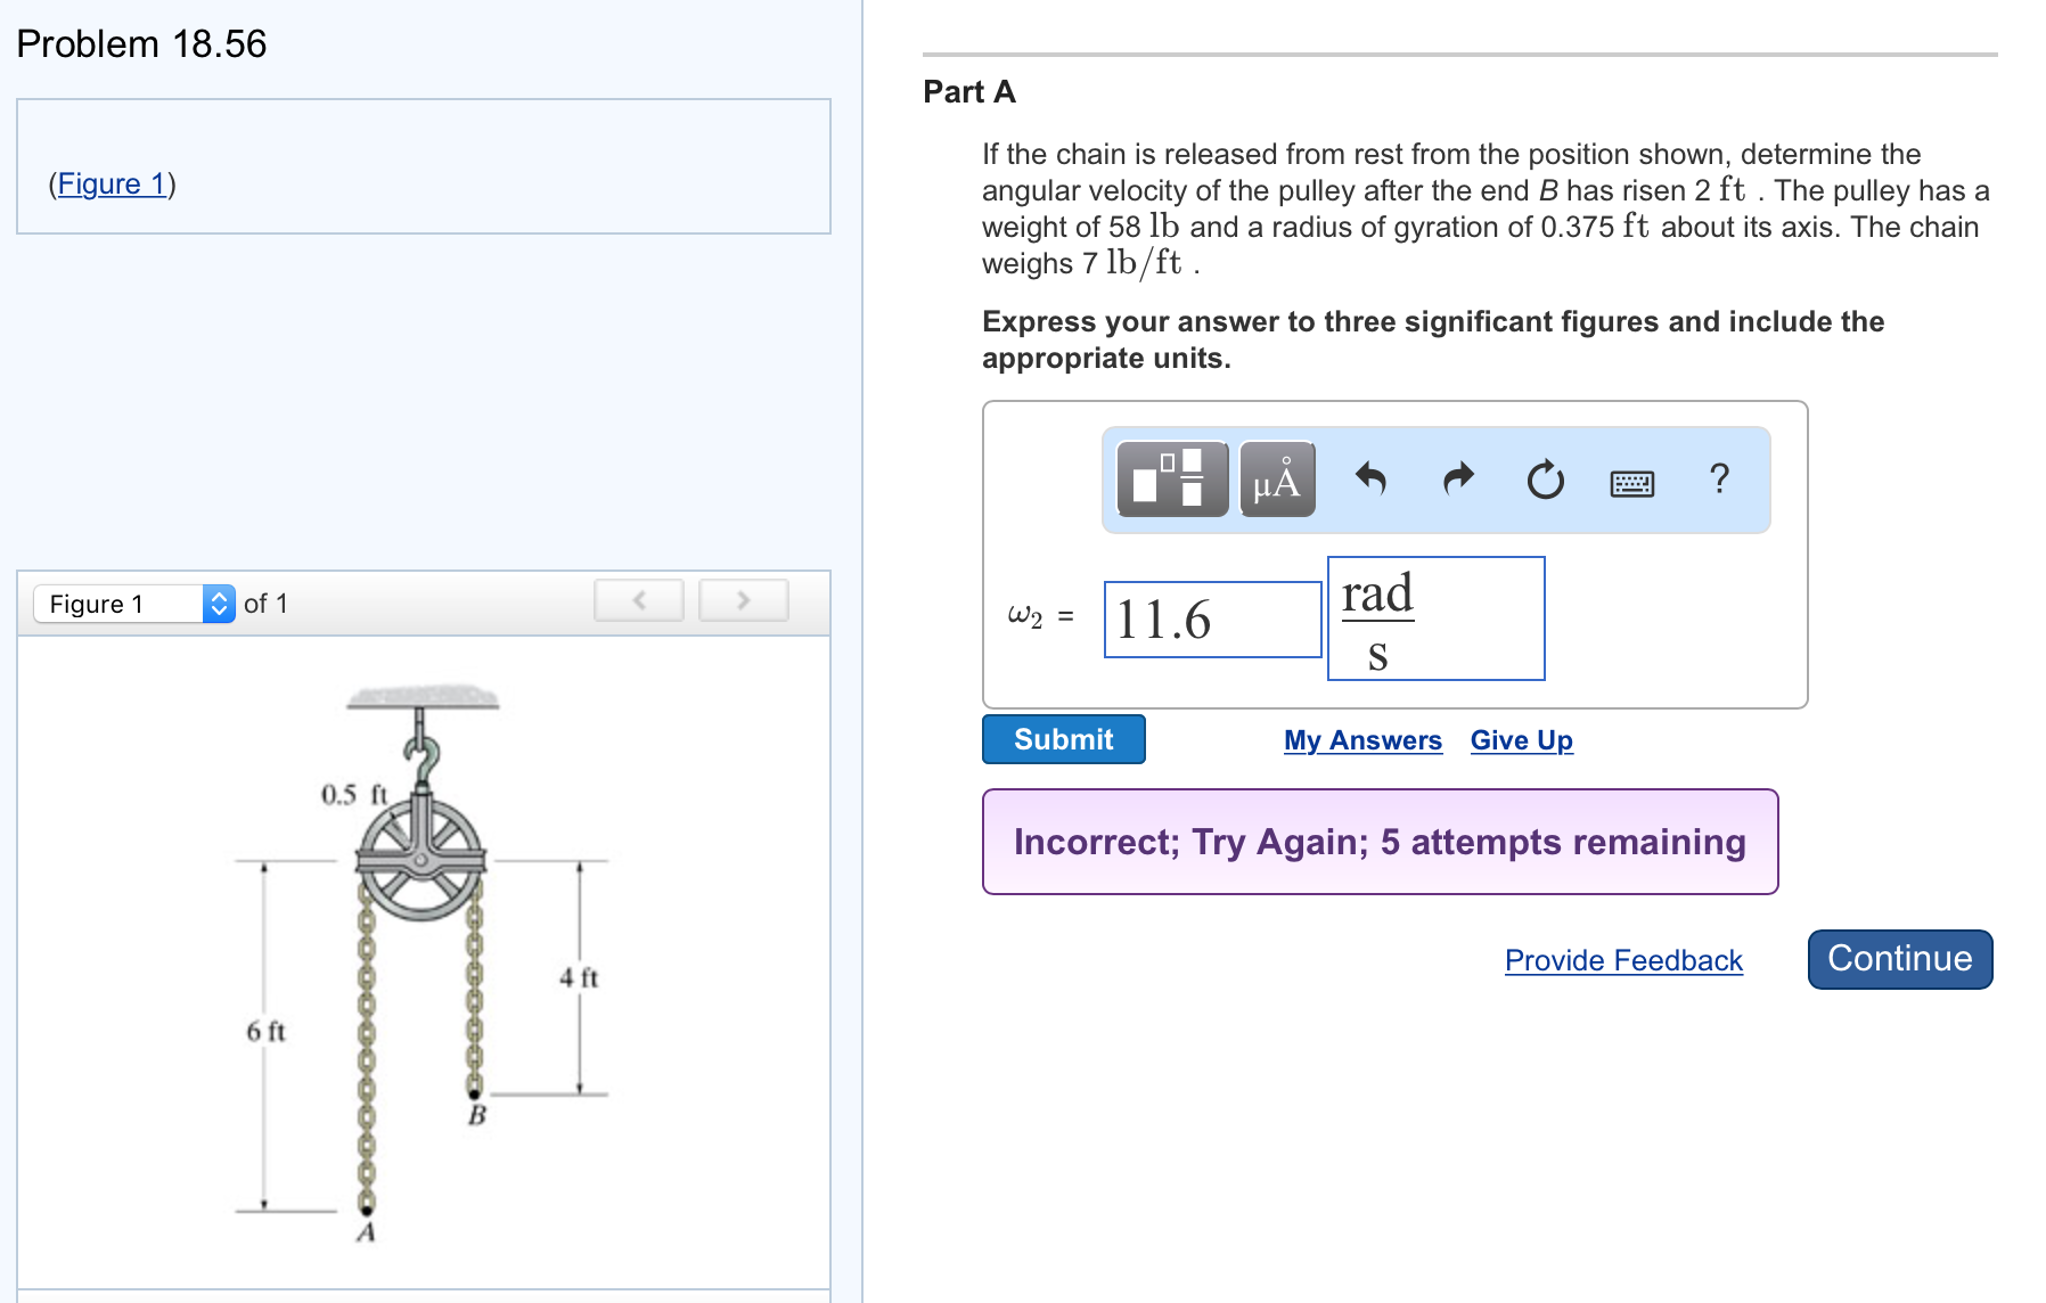Open help via the question mark icon

[1720, 480]
